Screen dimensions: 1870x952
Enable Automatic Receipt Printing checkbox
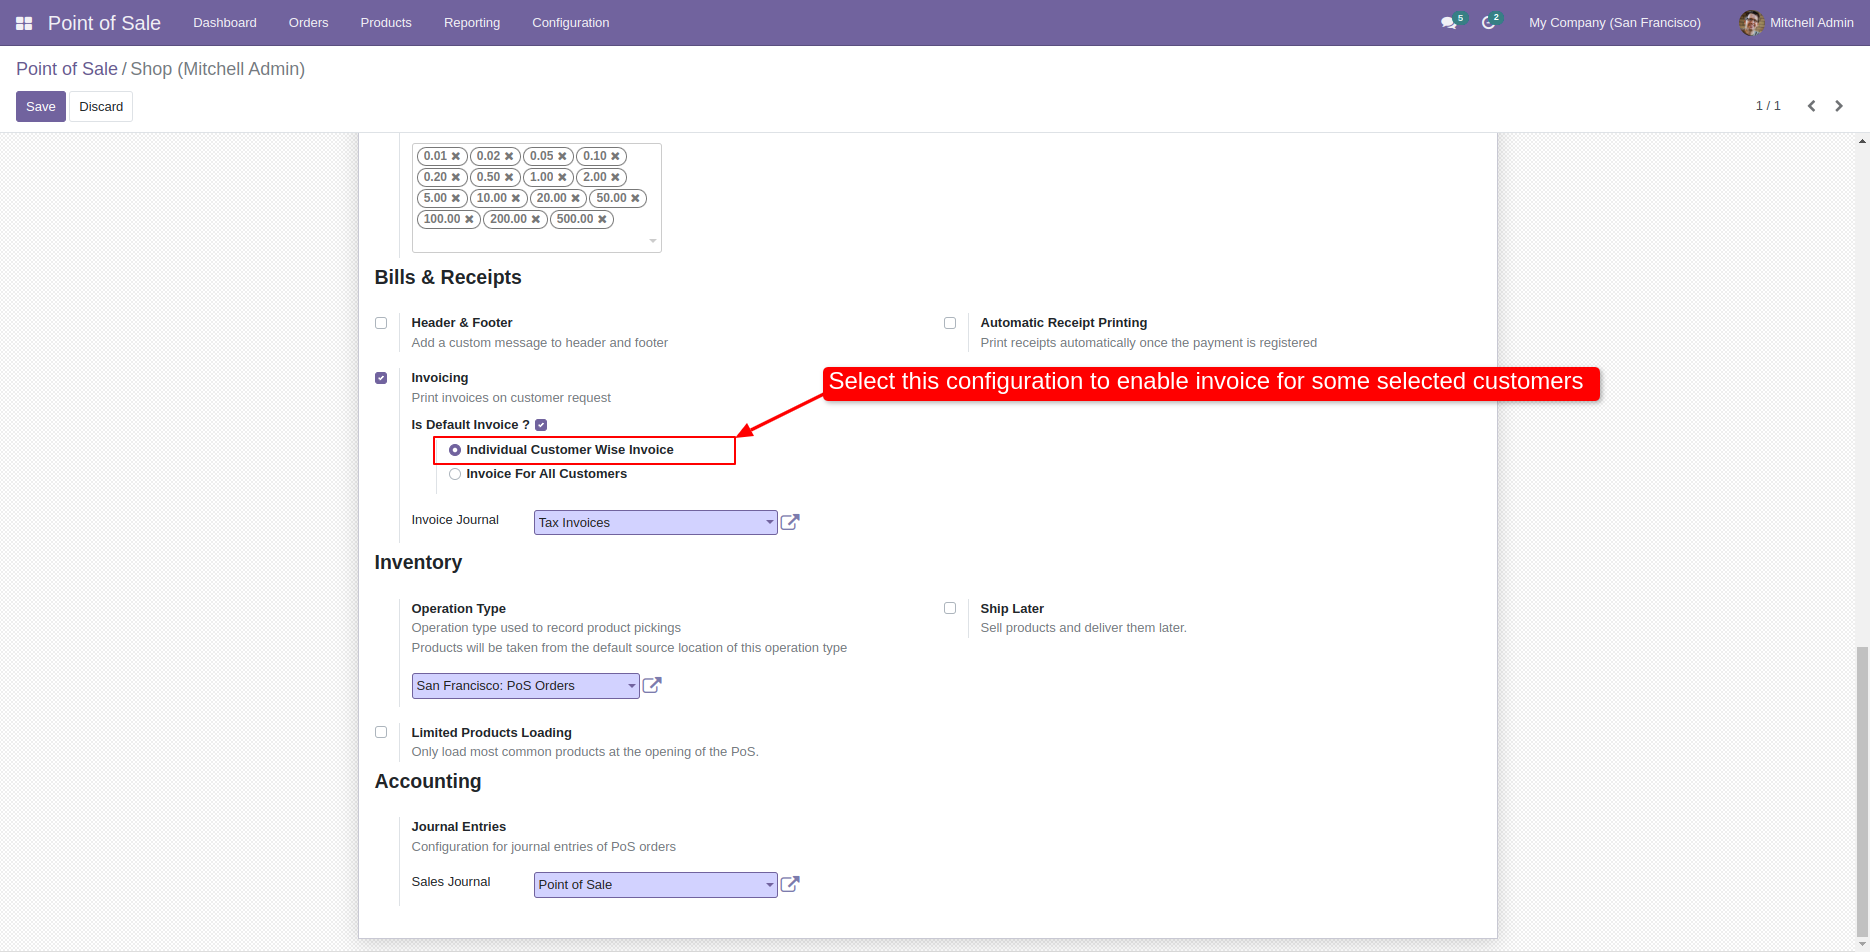coord(950,323)
